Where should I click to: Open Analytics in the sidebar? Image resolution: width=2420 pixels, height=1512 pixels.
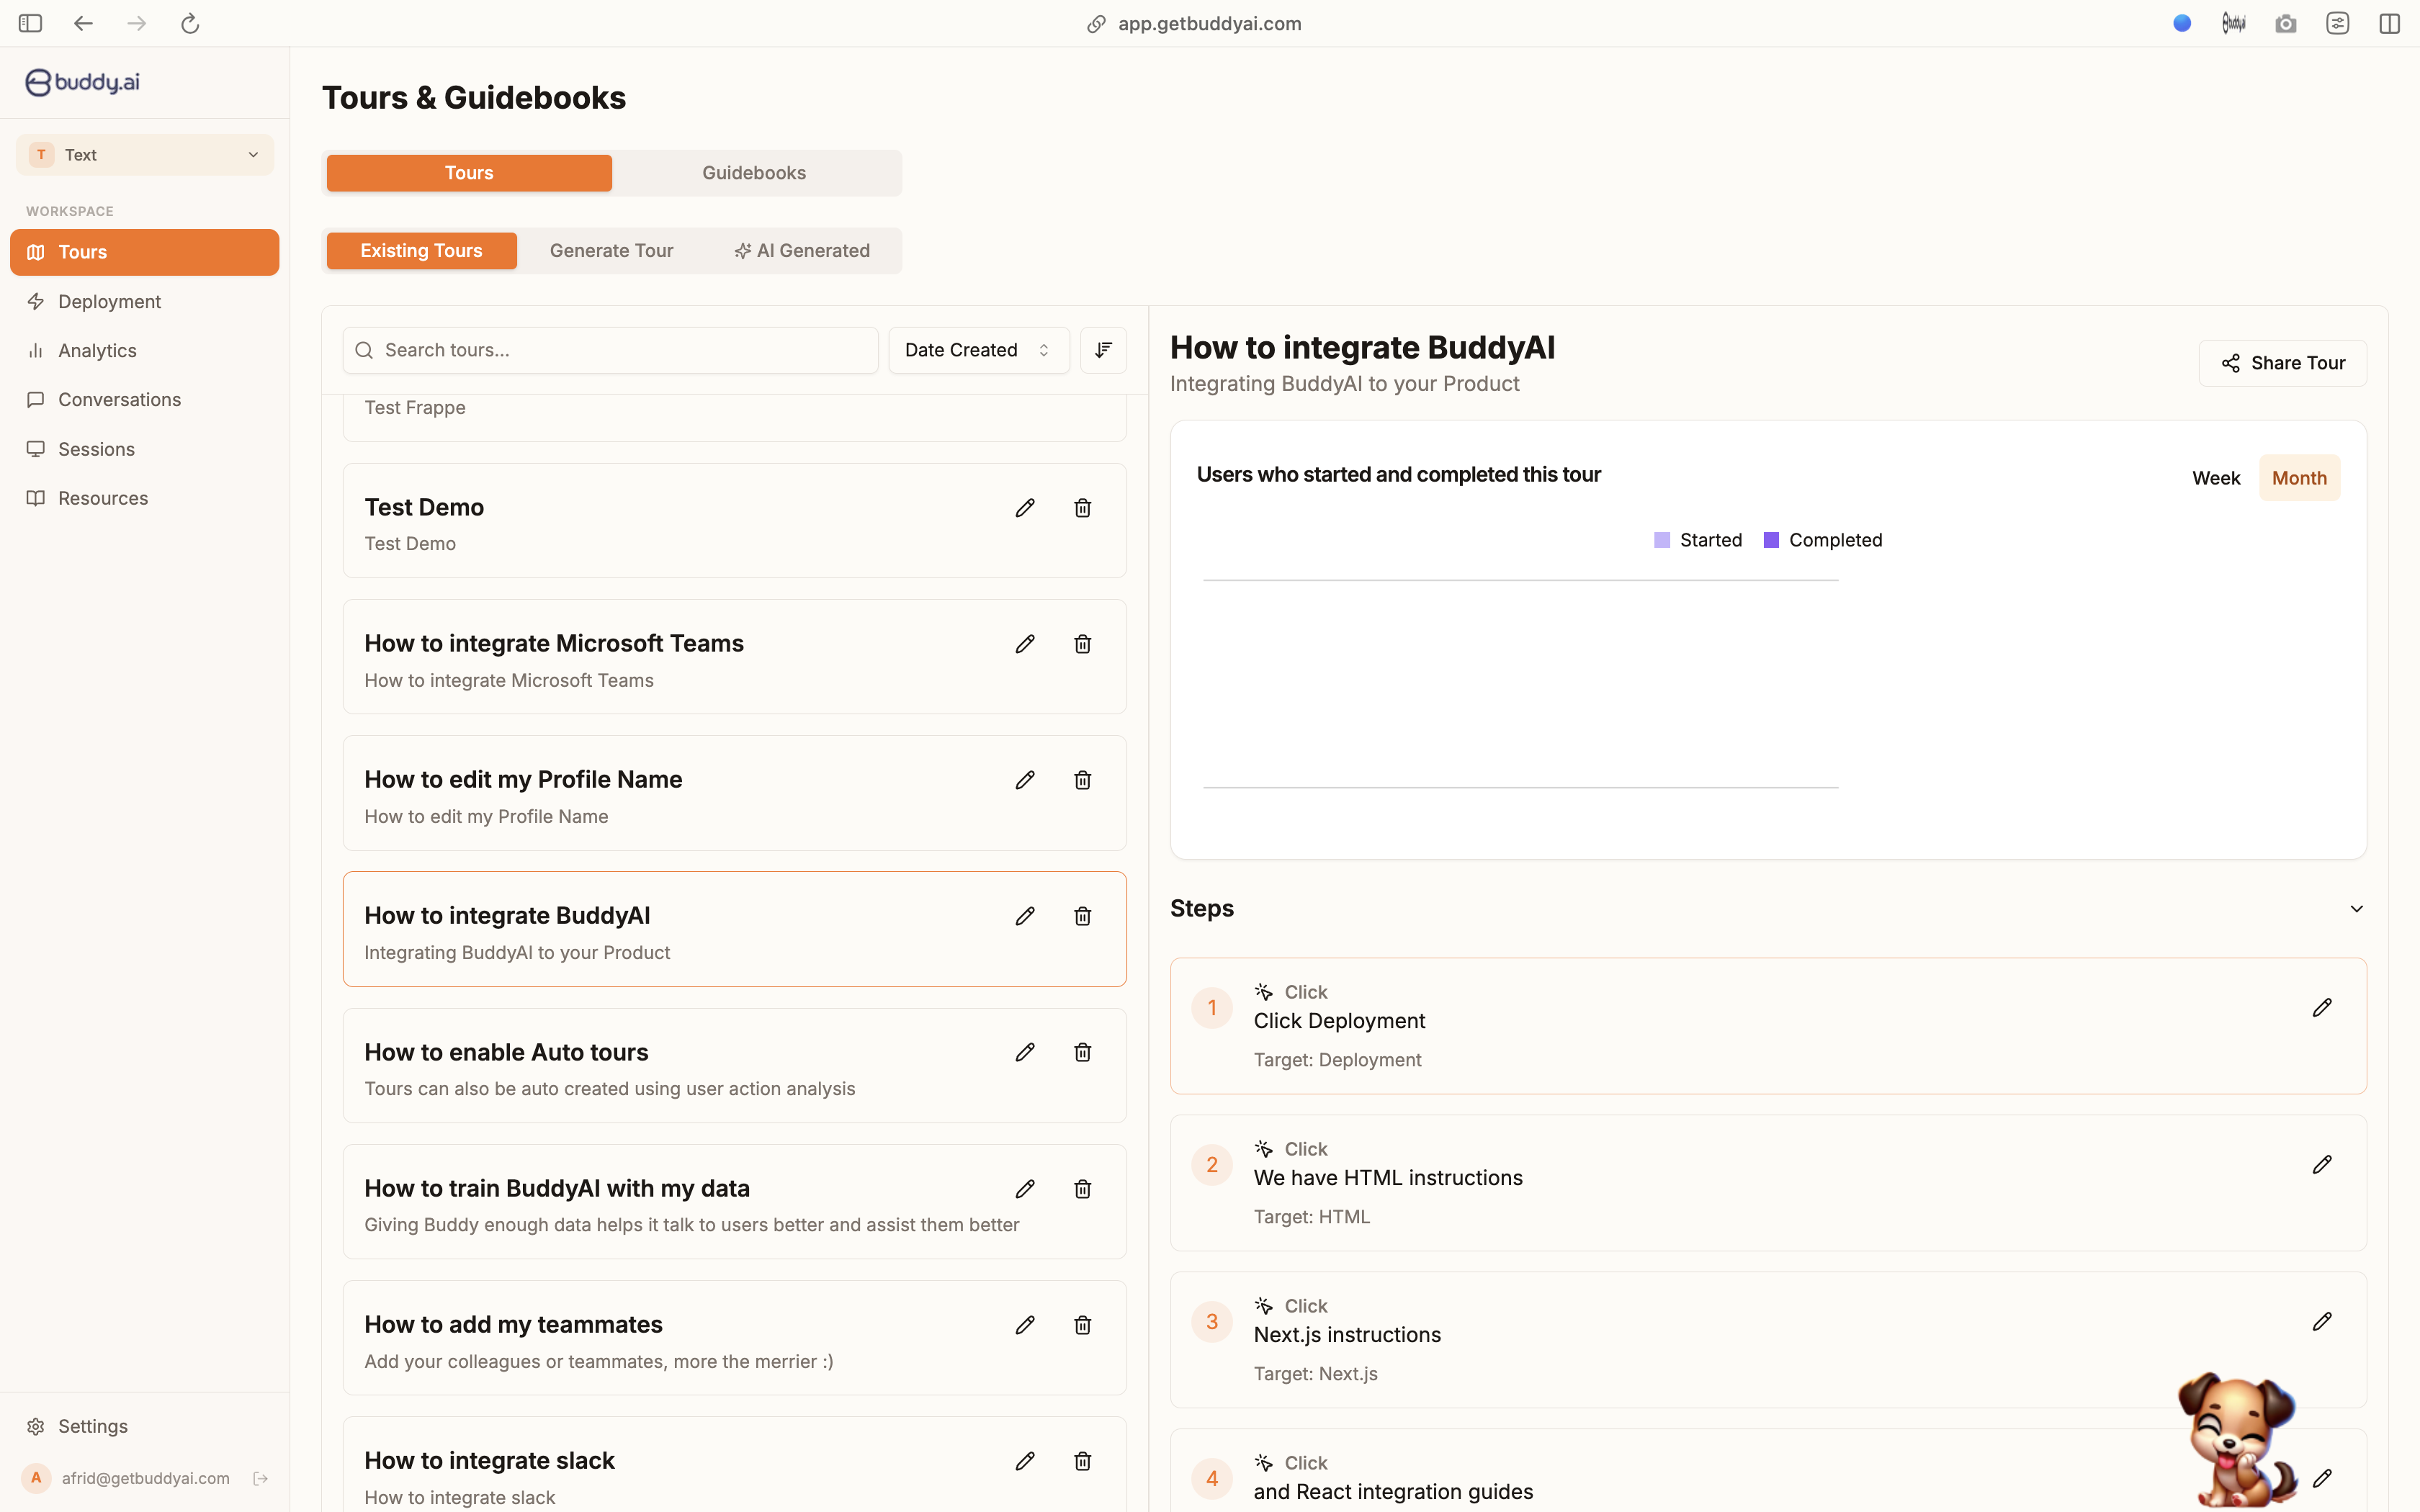(145, 351)
